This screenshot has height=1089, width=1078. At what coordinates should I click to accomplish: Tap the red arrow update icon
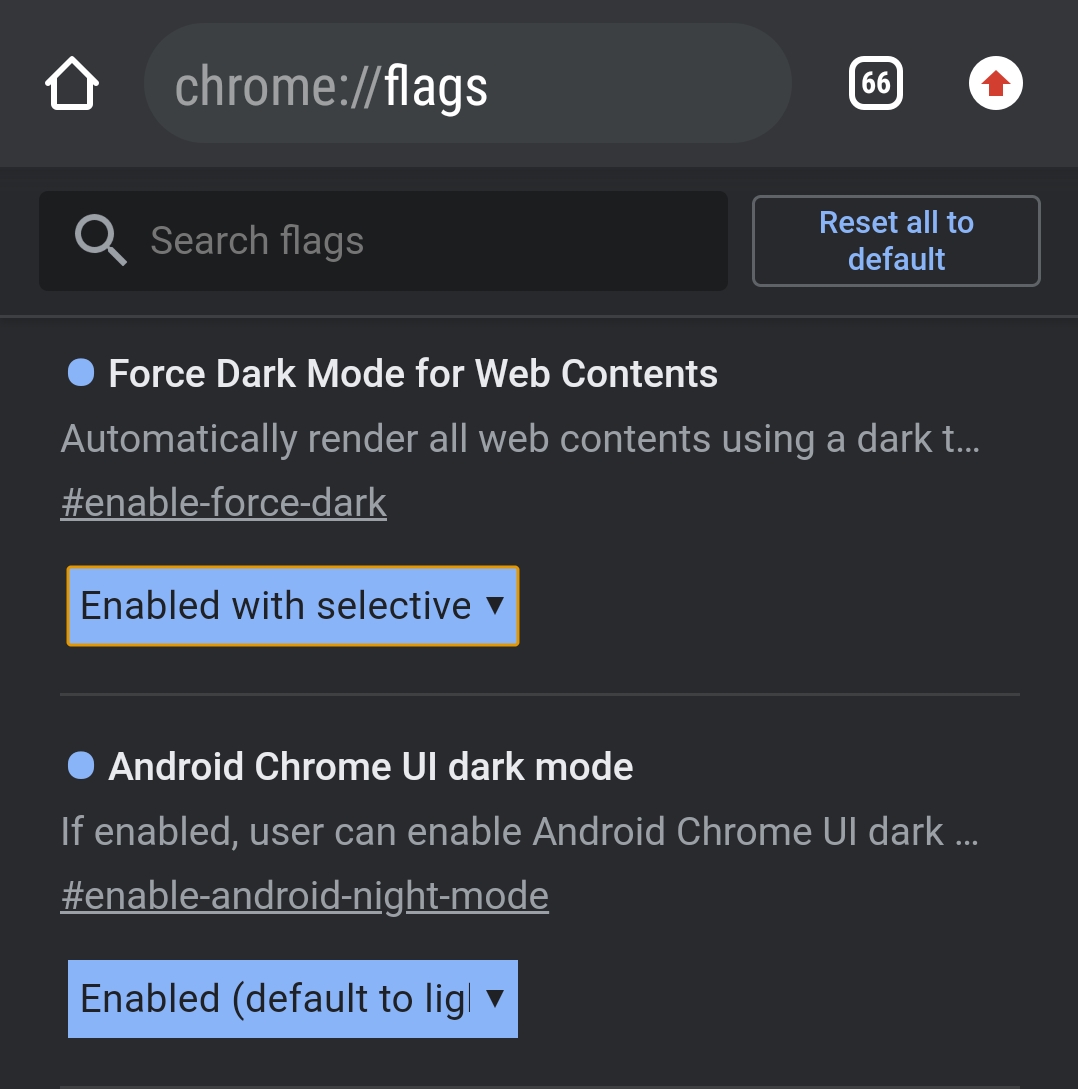[995, 84]
